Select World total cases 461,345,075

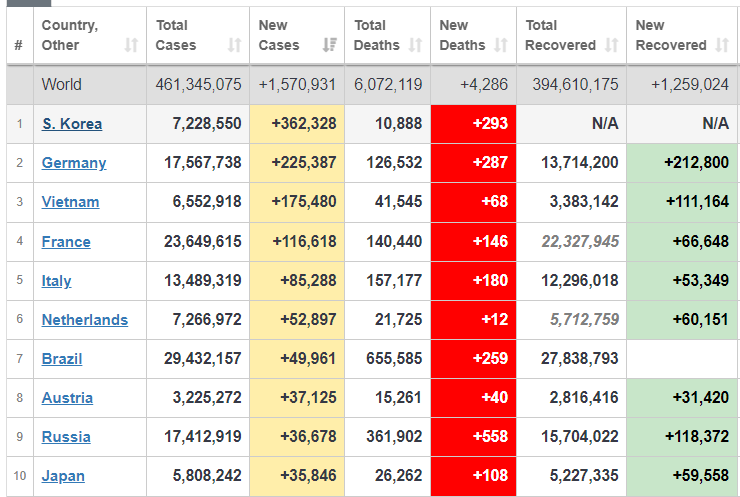(x=198, y=84)
